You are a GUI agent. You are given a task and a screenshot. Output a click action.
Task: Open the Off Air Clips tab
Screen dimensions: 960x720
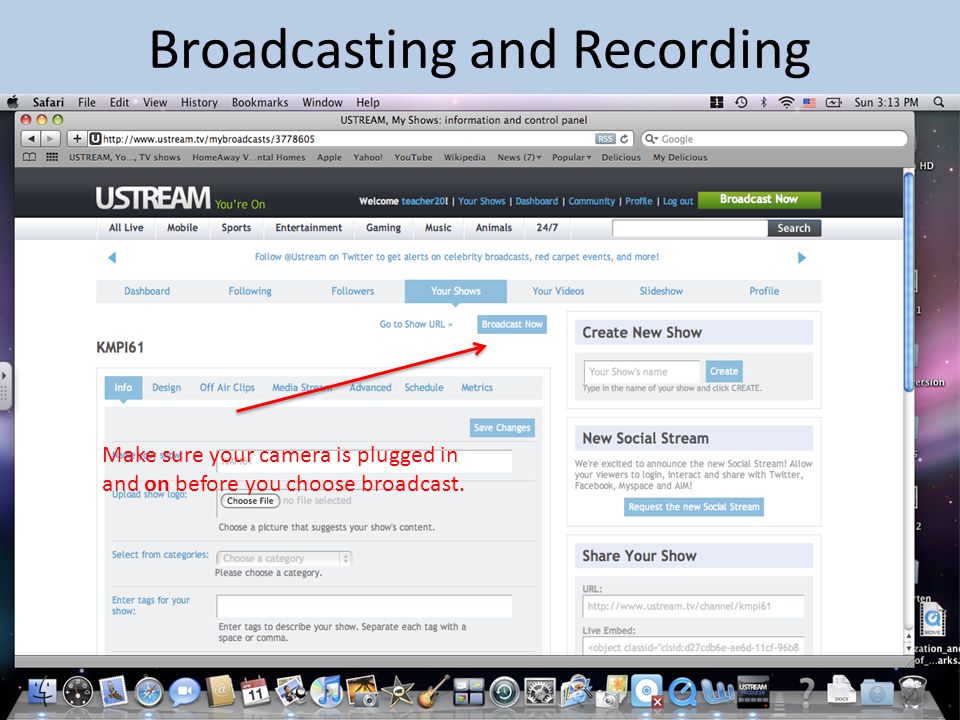point(227,388)
